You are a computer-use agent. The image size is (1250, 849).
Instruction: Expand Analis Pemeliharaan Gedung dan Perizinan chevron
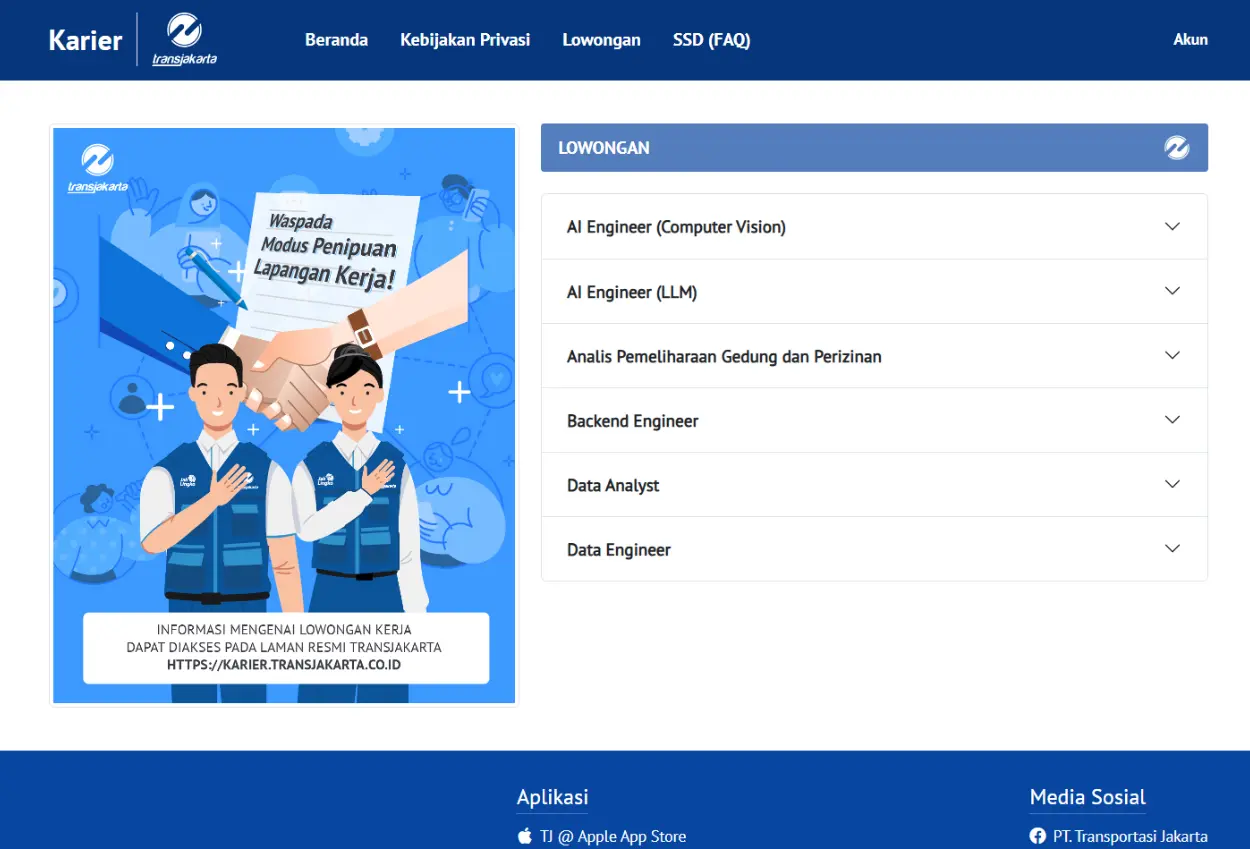pos(1173,355)
